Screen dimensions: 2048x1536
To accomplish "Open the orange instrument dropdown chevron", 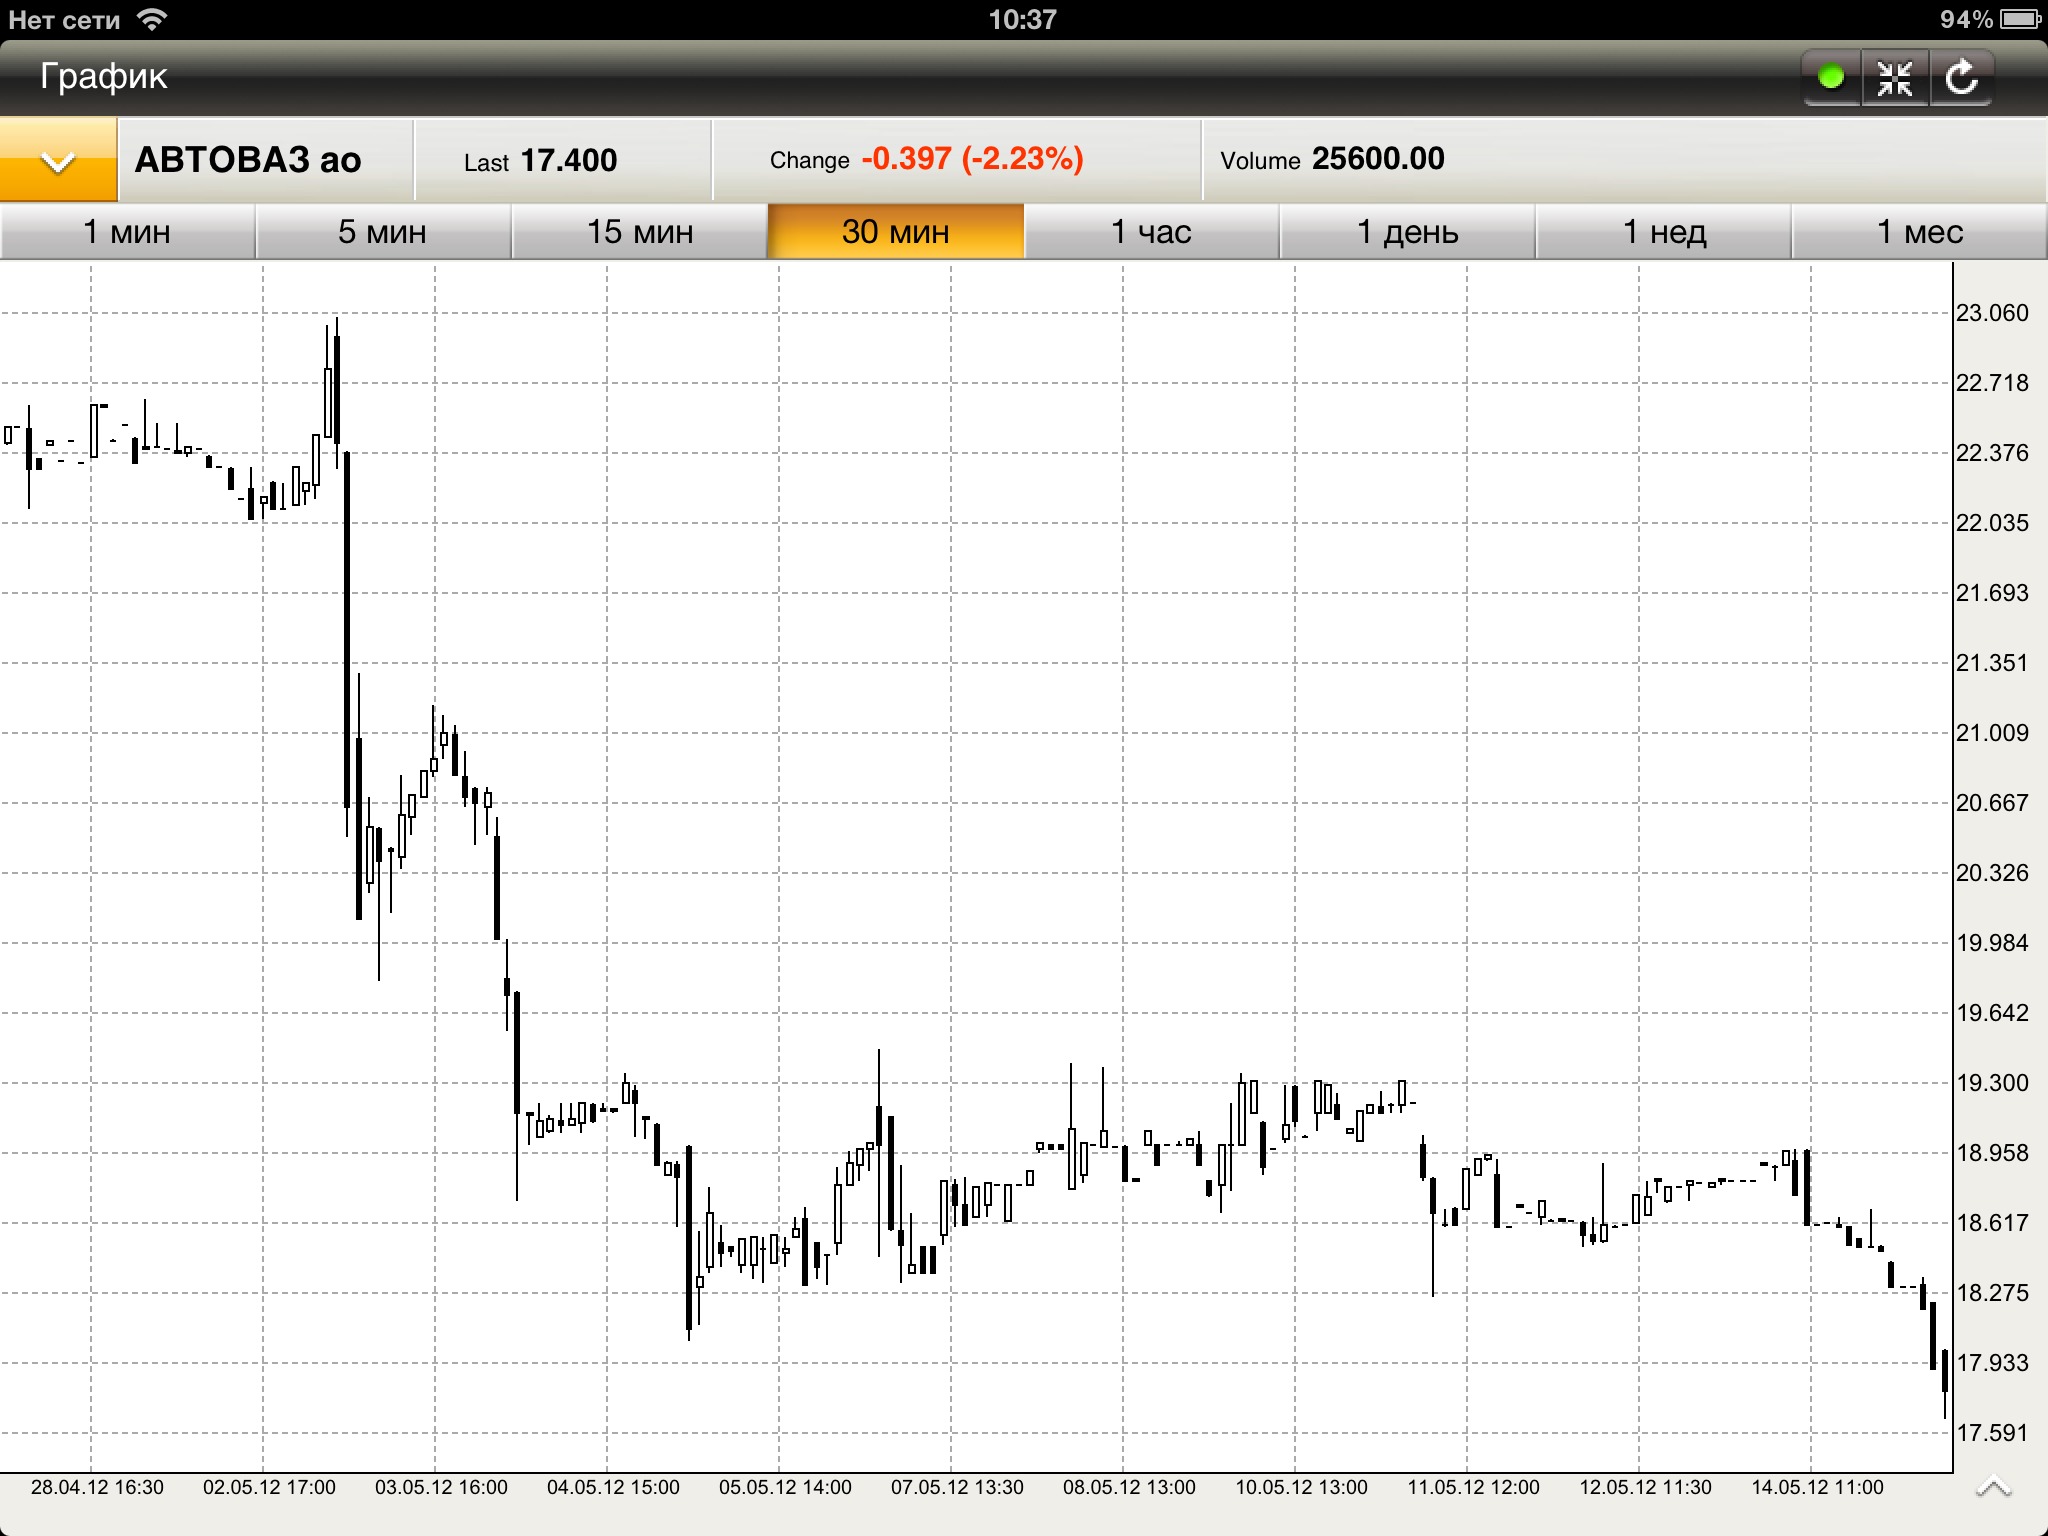I will click(58, 160).
